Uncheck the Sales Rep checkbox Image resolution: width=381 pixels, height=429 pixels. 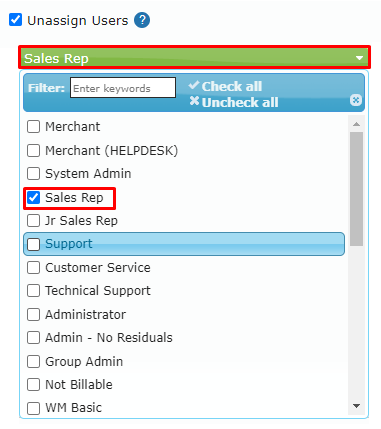click(33, 198)
